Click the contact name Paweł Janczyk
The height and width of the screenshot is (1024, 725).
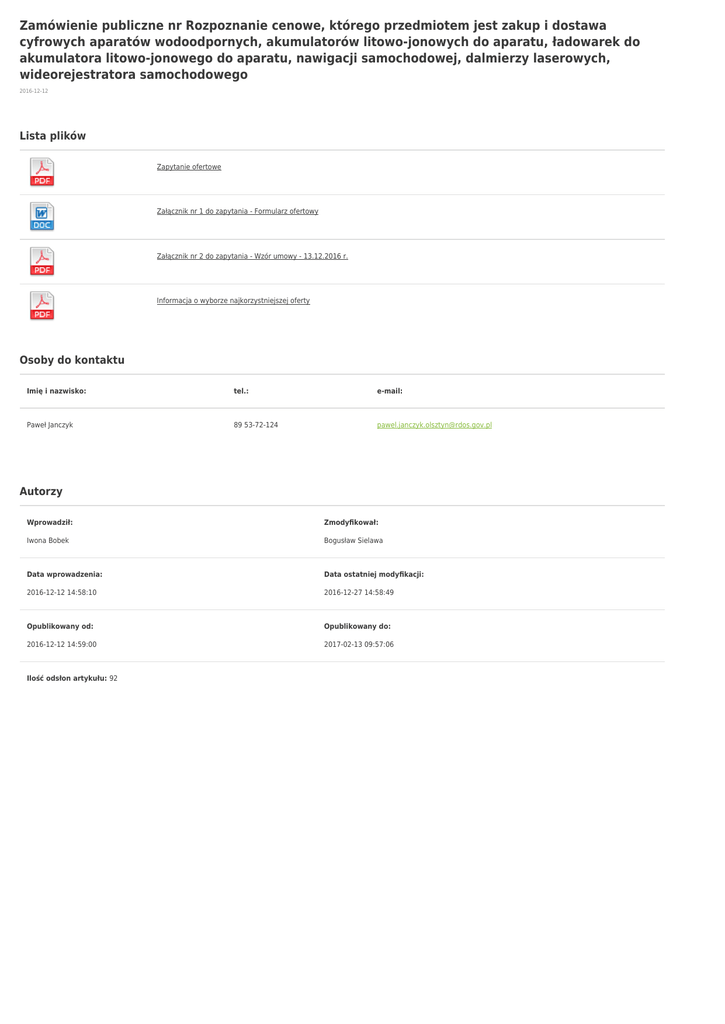(x=50, y=425)
